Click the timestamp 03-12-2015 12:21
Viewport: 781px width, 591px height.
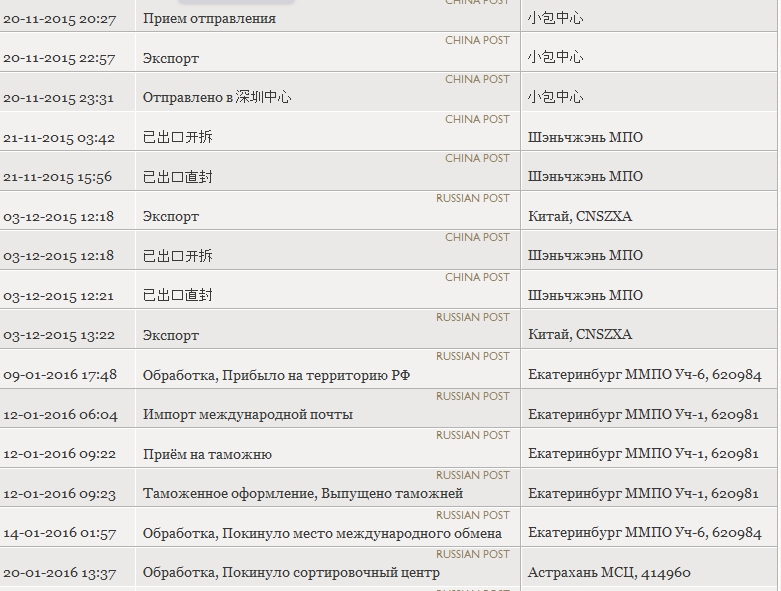point(58,296)
